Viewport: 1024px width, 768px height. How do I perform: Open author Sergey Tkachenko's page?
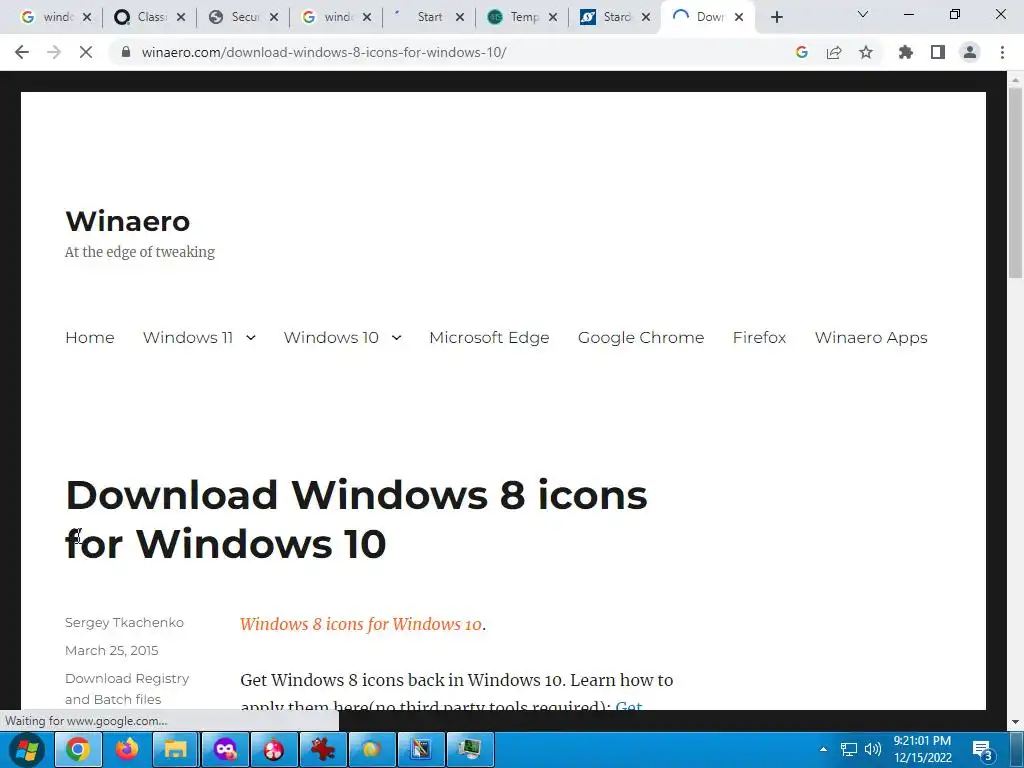124,622
